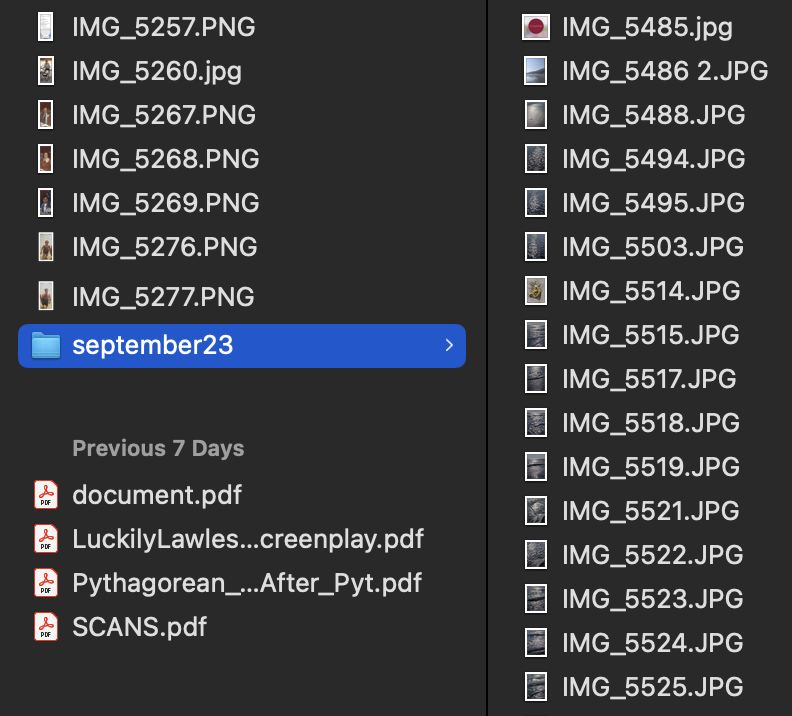792x716 pixels.
Task: Click the IMG_5488.JPG thumbnail icon
Action: pyautogui.click(x=537, y=115)
